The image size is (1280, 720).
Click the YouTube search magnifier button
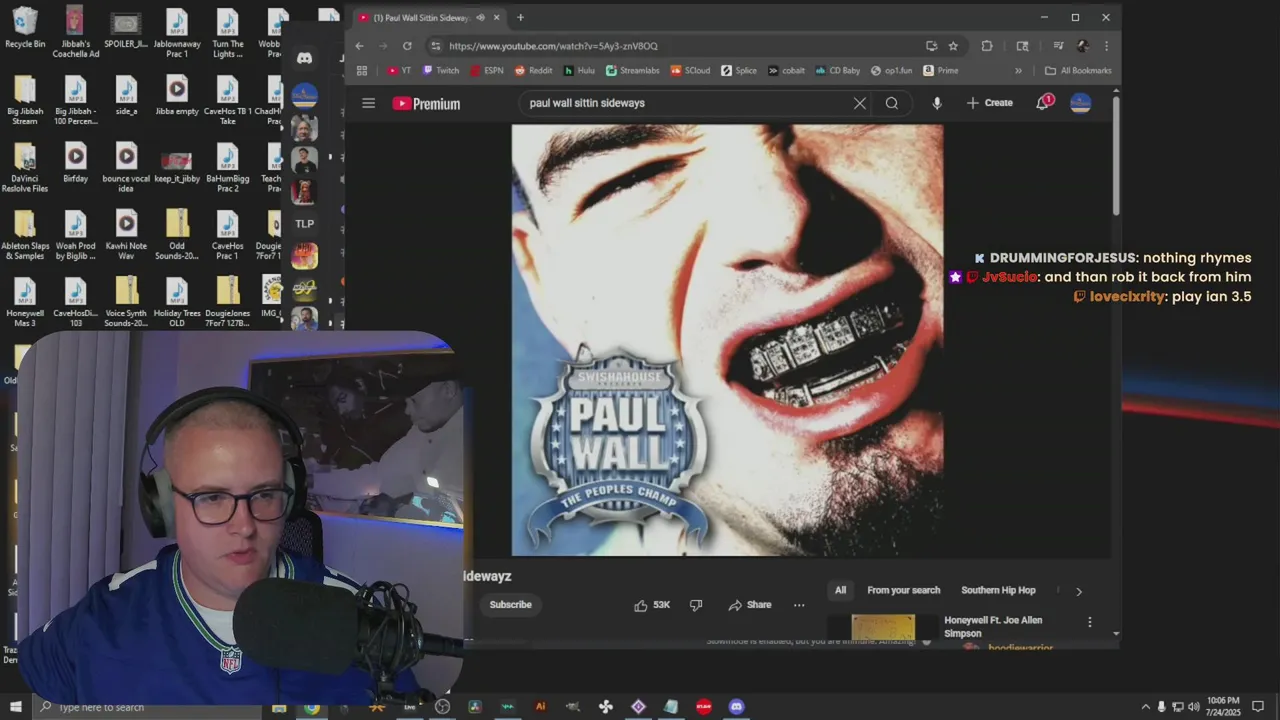(x=892, y=103)
